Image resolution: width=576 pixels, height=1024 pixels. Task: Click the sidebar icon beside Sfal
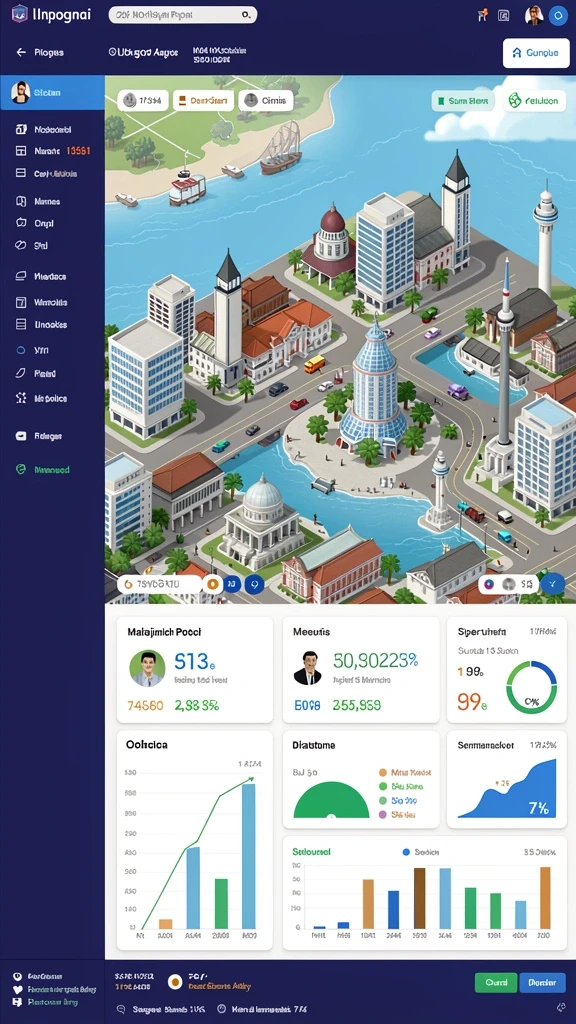[20, 246]
